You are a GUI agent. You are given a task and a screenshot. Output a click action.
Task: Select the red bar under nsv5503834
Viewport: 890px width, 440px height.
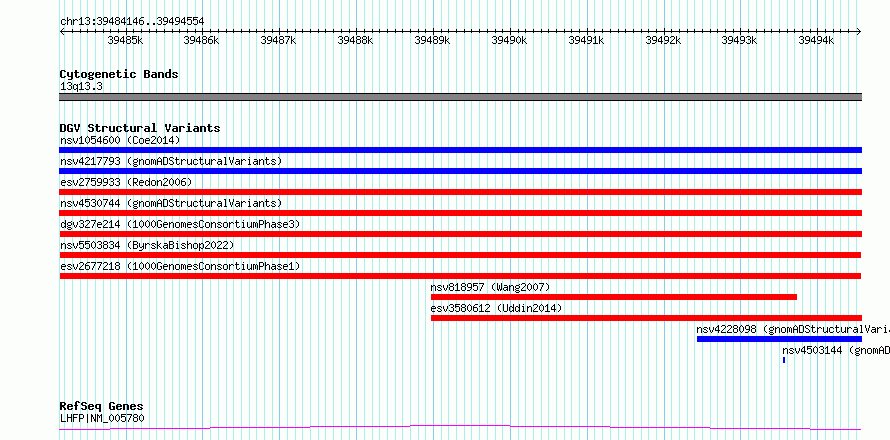(x=460, y=255)
